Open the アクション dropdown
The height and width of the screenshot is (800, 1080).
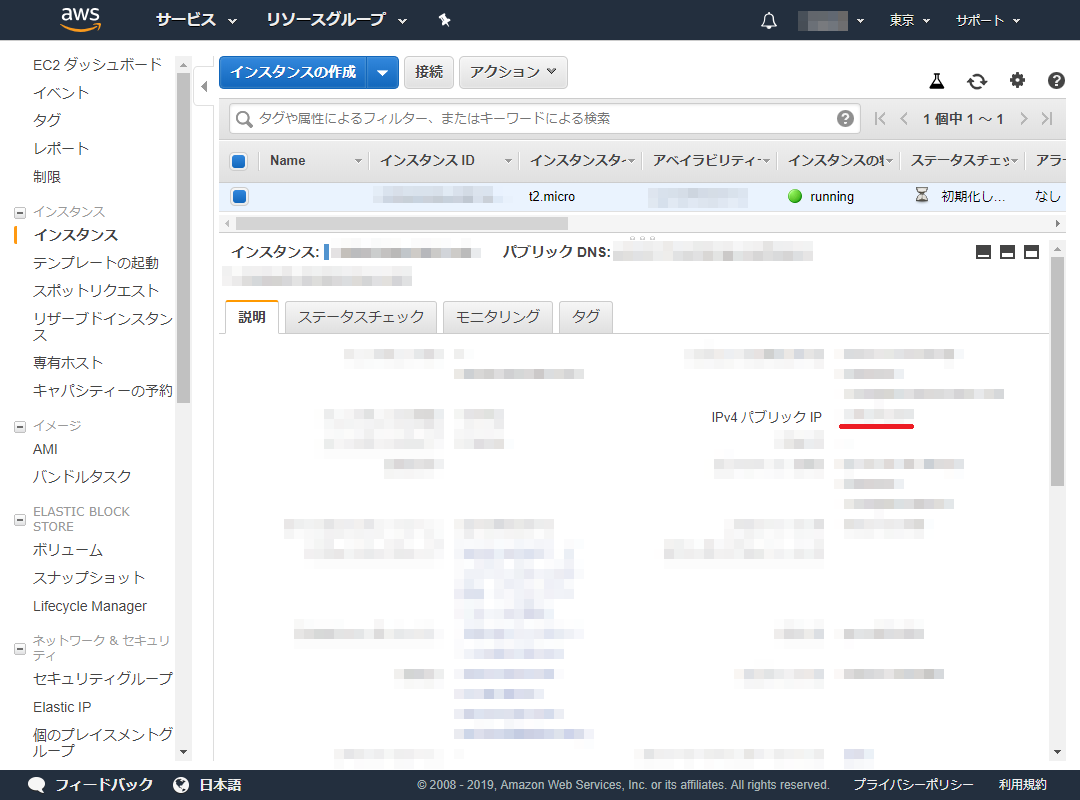(513, 72)
